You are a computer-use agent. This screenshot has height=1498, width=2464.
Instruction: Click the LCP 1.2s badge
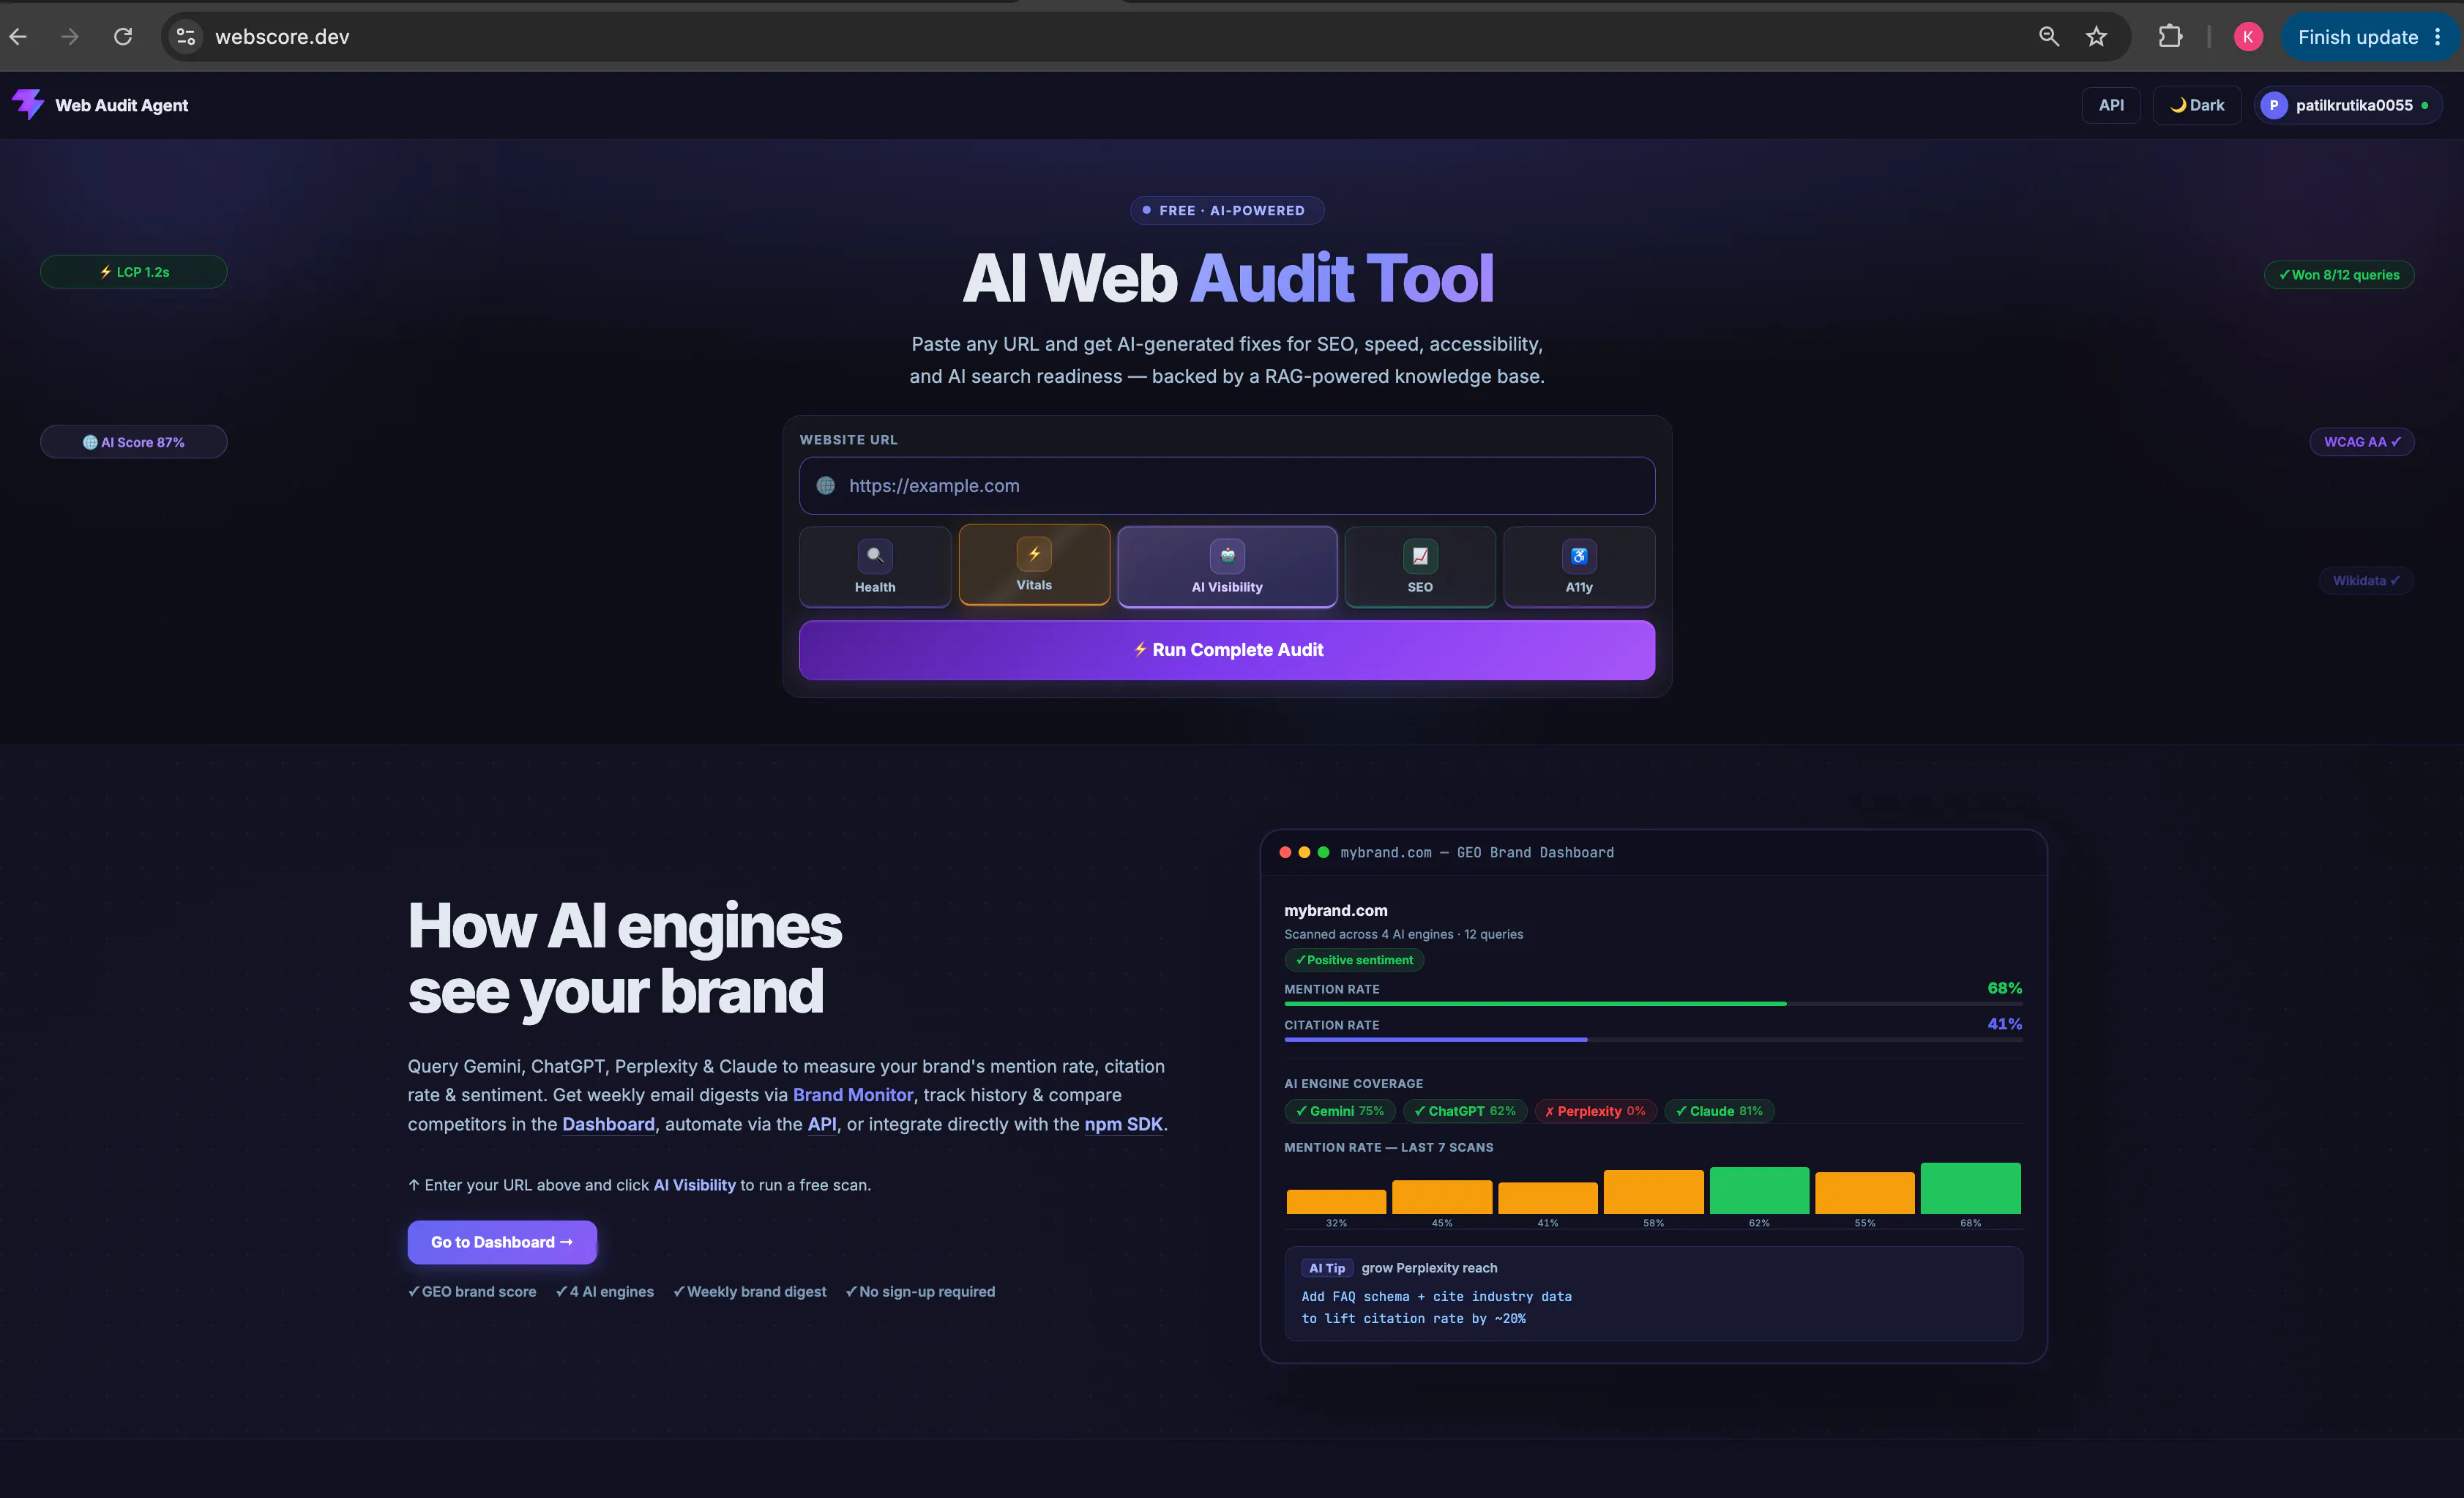(134, 272)
